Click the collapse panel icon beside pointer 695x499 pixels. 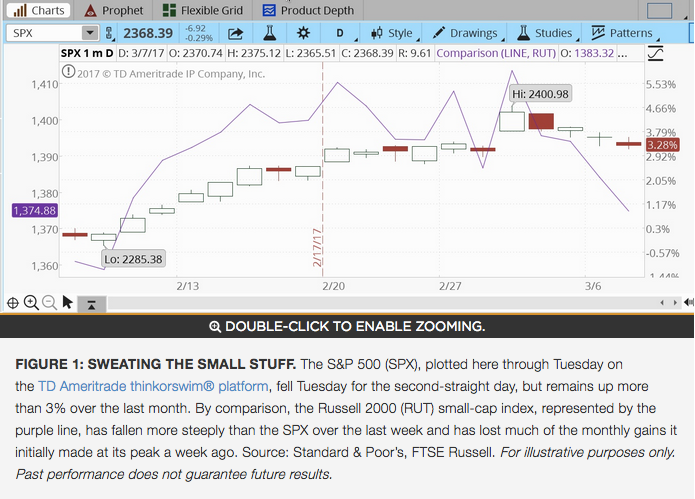point(92,304)
